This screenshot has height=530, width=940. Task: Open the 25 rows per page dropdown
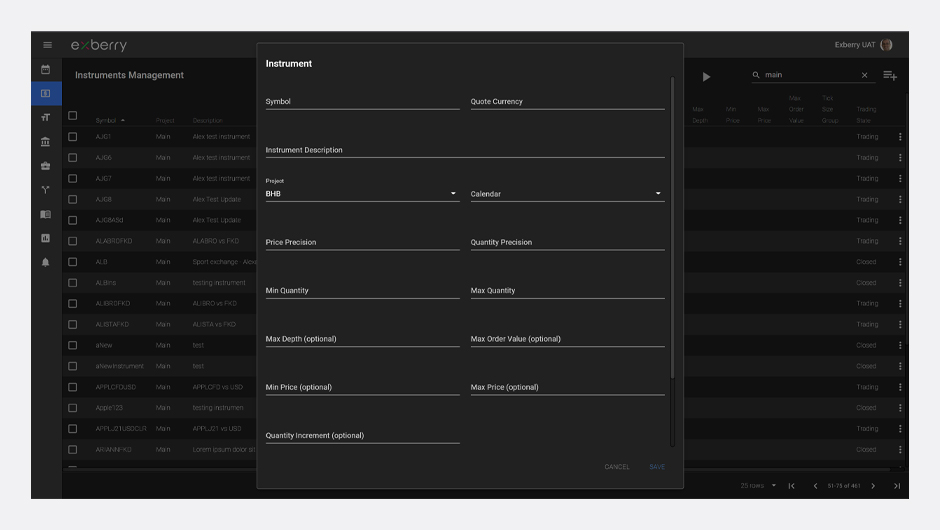coord(759,486)
